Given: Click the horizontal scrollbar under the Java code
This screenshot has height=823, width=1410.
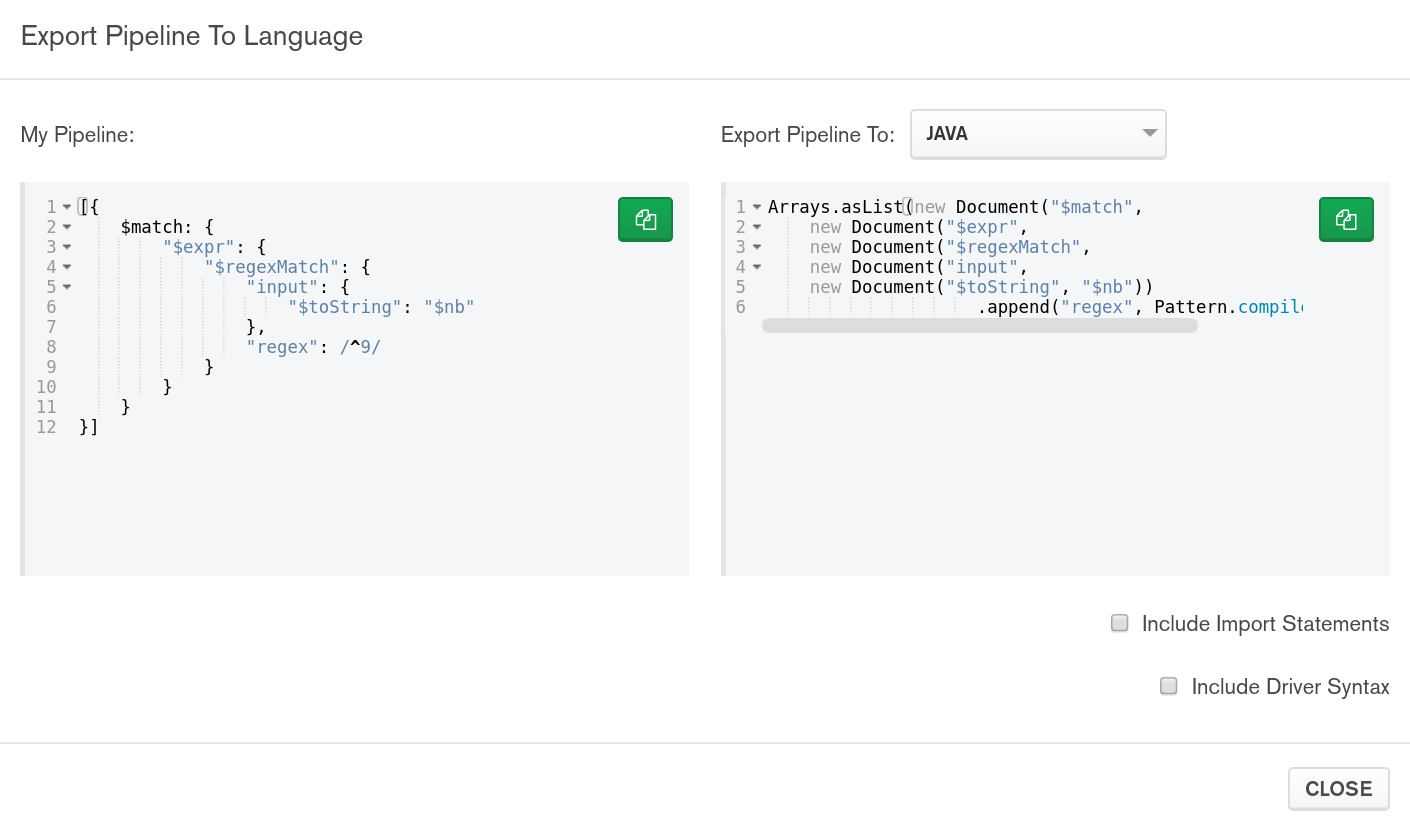Looking at the screenshot, I should coord(980,325).
